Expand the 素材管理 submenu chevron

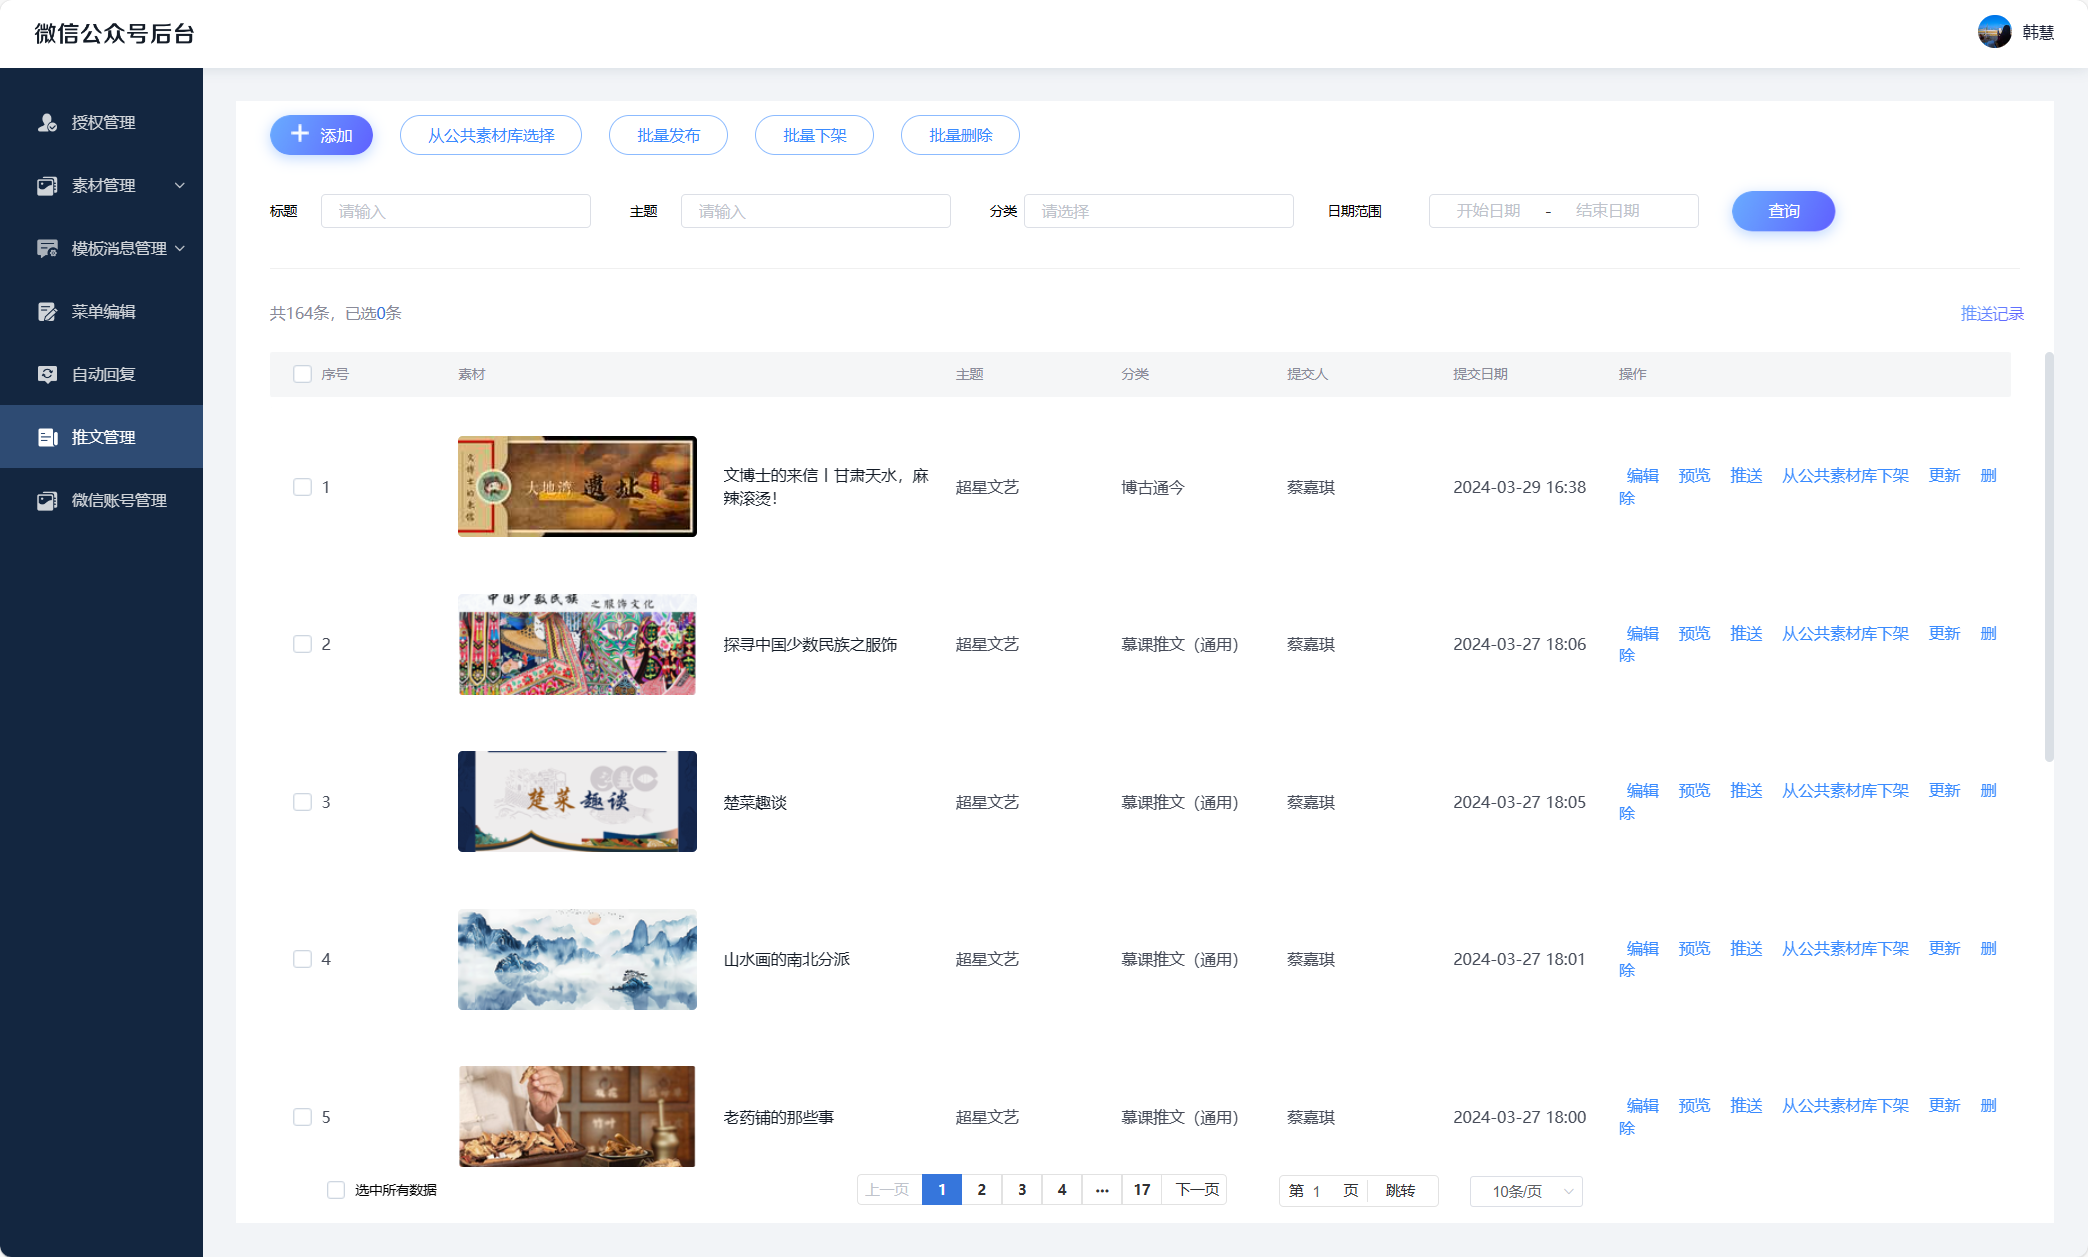point(180,186)
